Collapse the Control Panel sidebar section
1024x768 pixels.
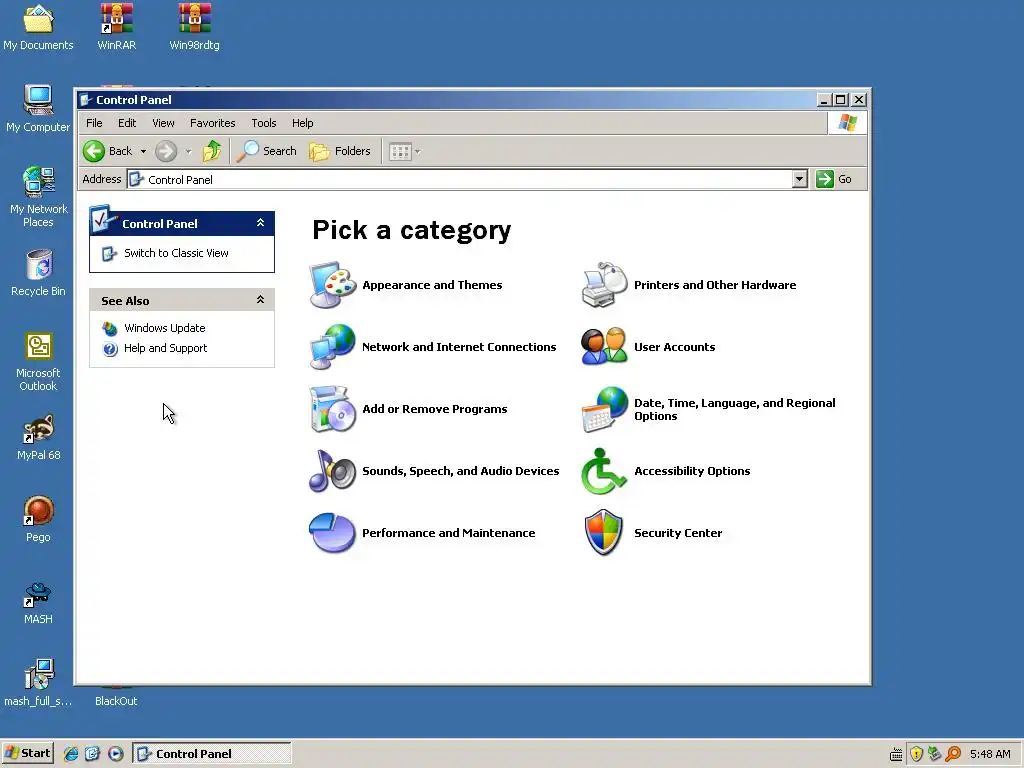[260, 223]
